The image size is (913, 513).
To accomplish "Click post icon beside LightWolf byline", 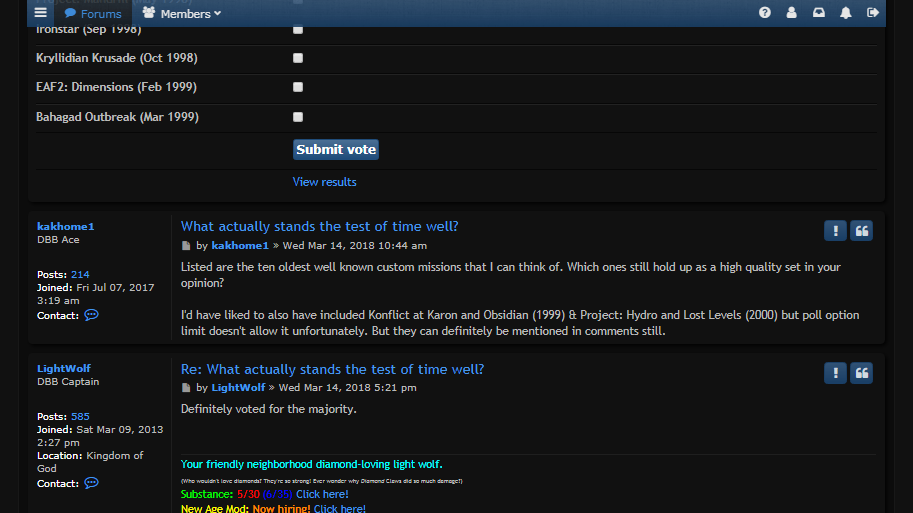I will tap(186, 388).
